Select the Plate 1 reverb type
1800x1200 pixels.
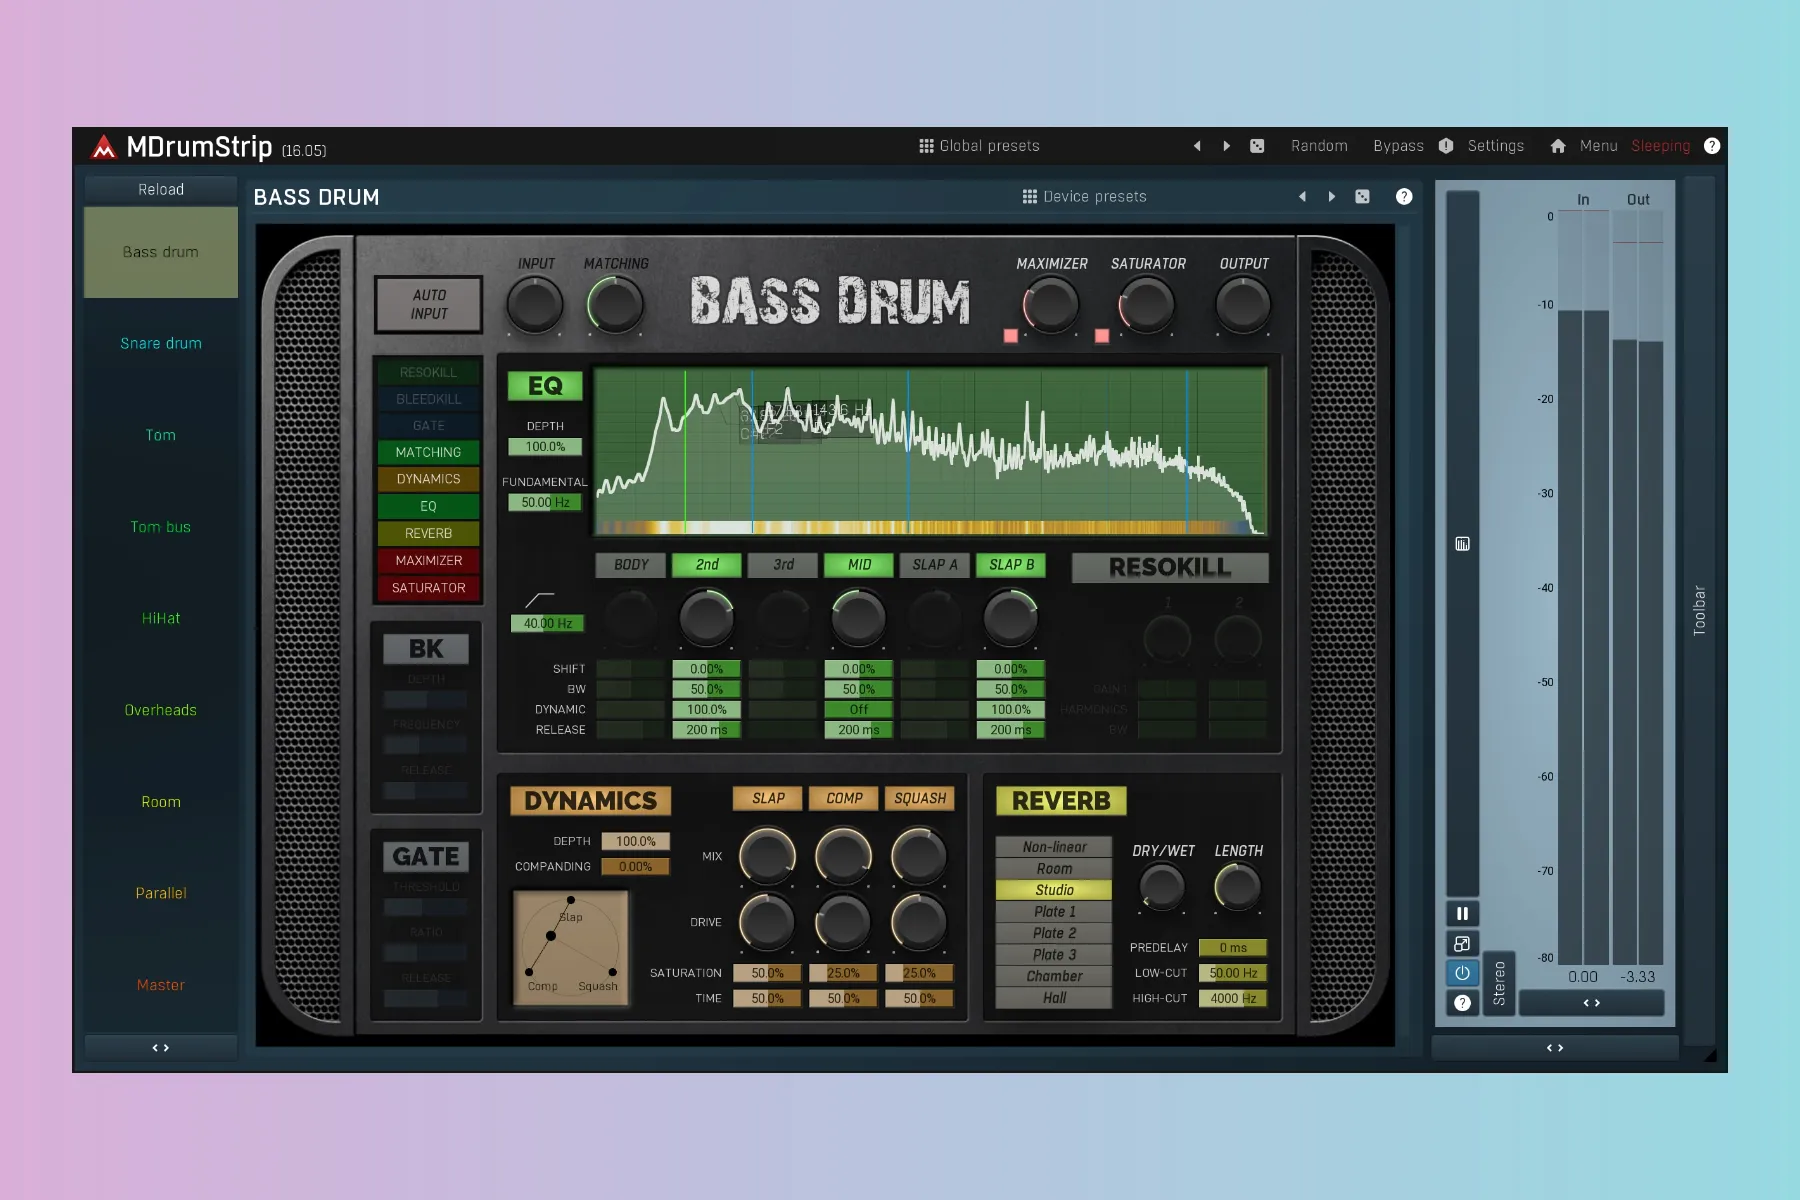coord(1054,912)
